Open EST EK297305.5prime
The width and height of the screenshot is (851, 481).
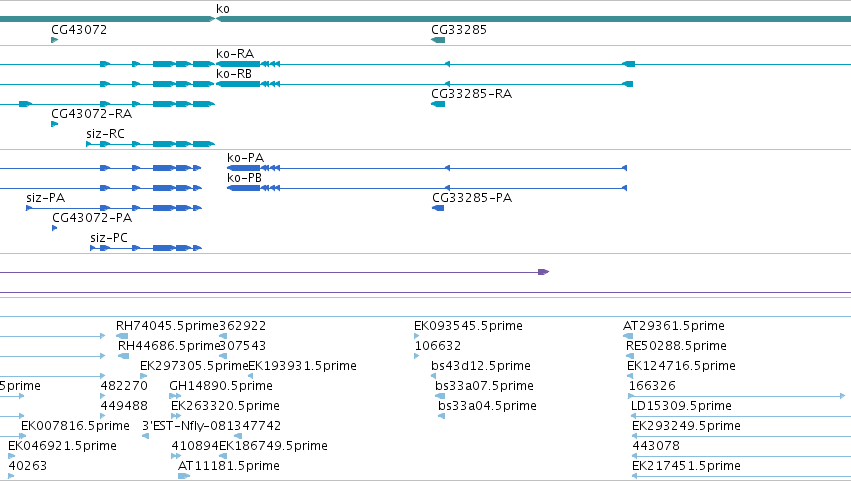coord(194,366)
